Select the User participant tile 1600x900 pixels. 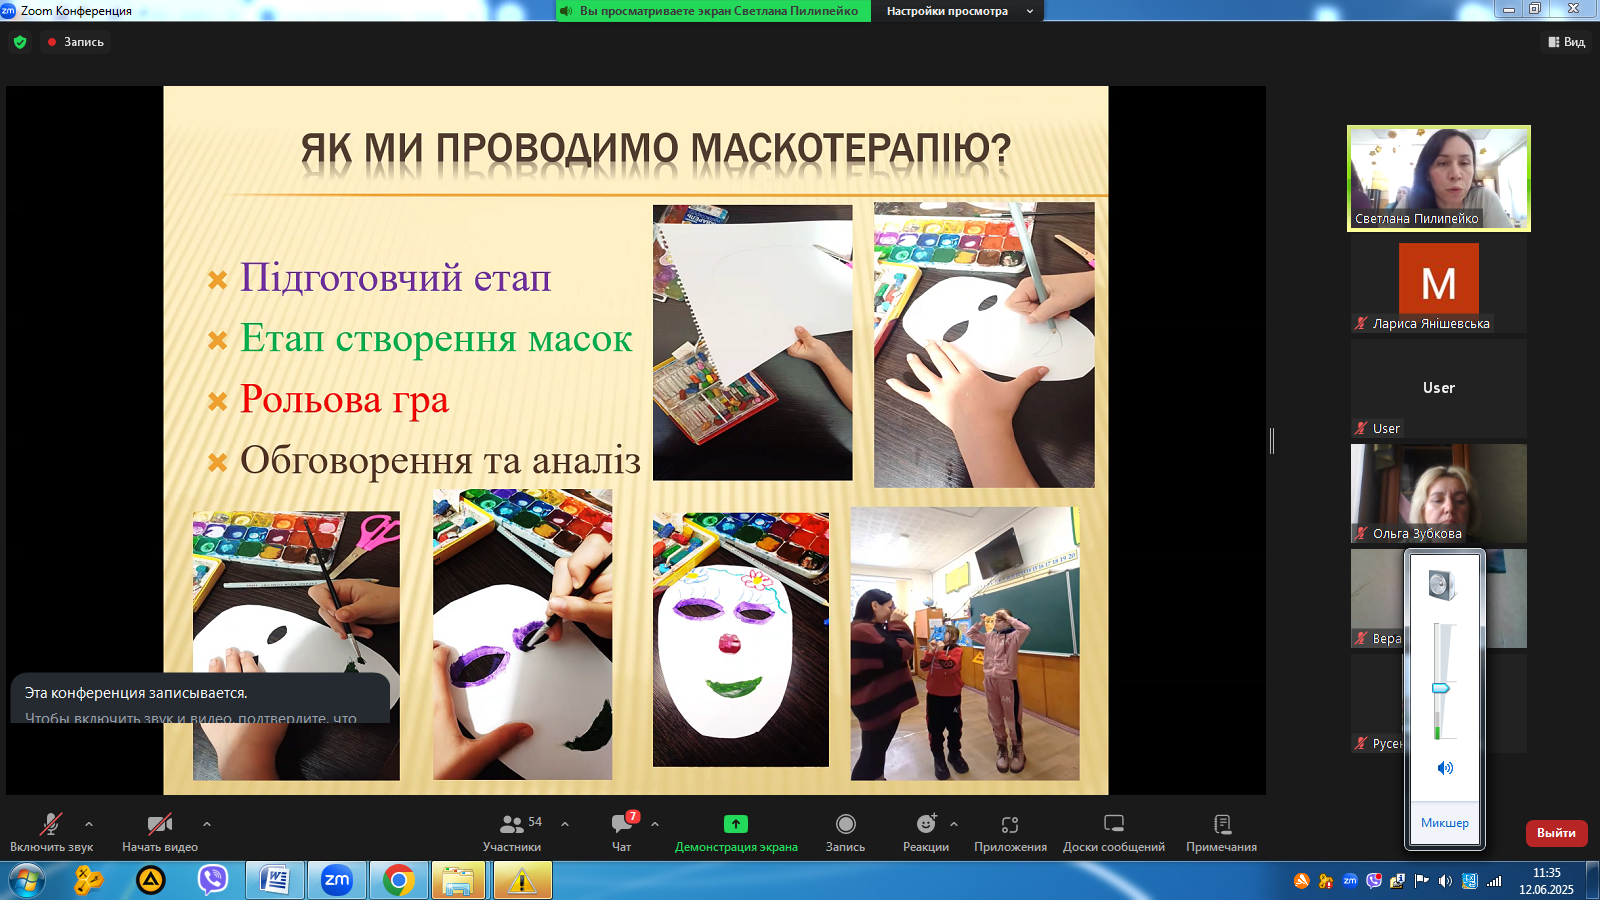[x=1439, y=388]
